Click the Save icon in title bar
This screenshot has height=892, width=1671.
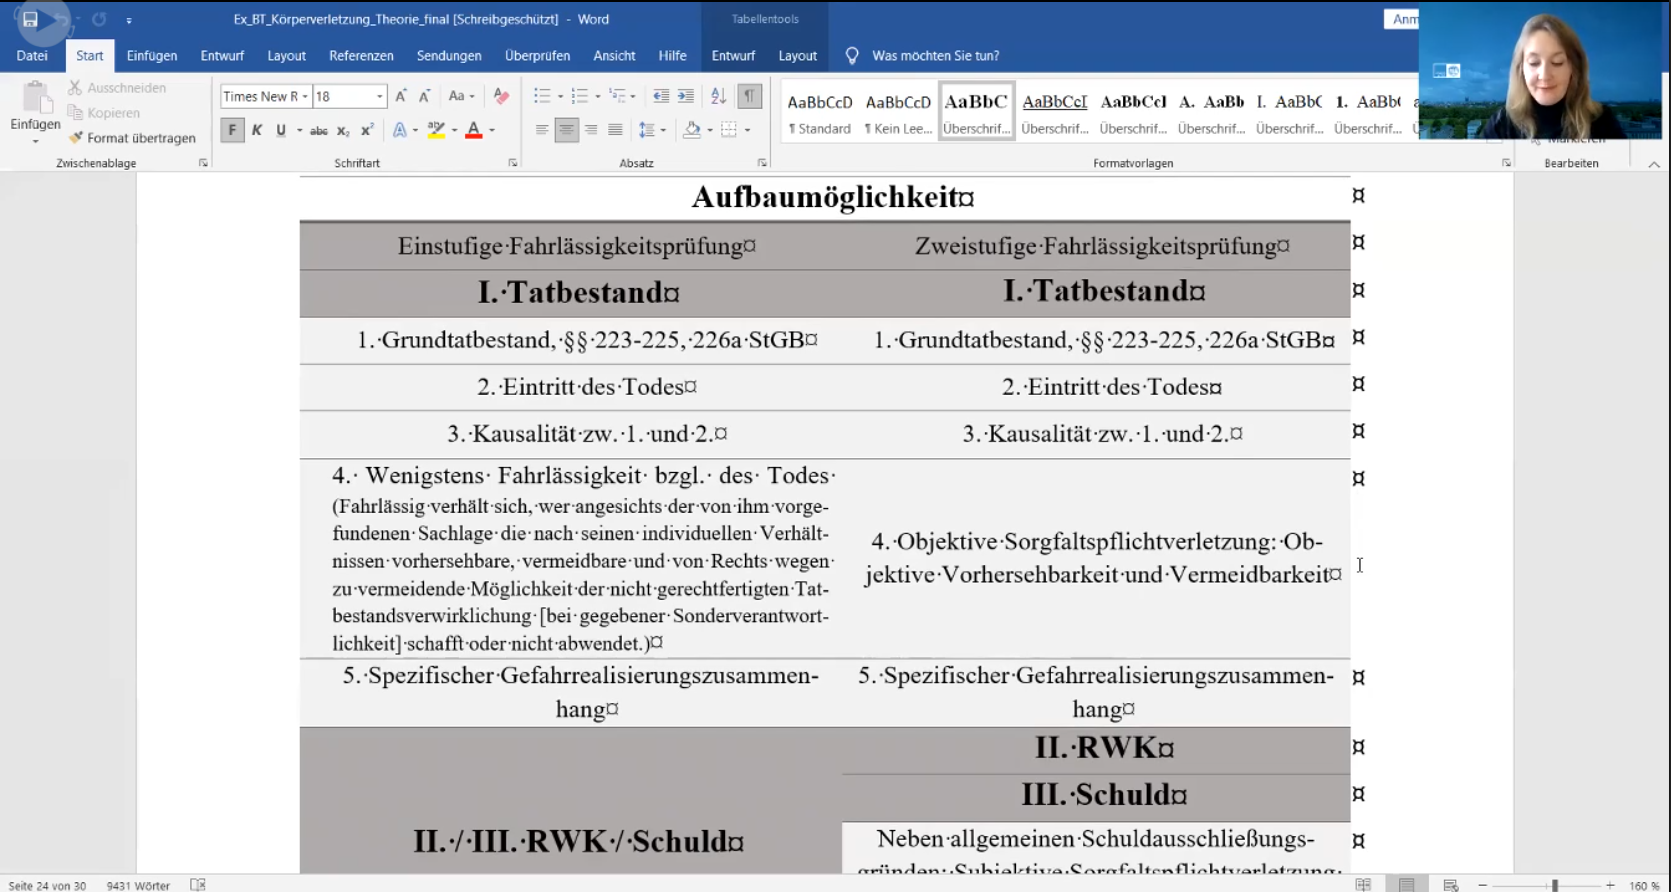[x=30, y=19]
